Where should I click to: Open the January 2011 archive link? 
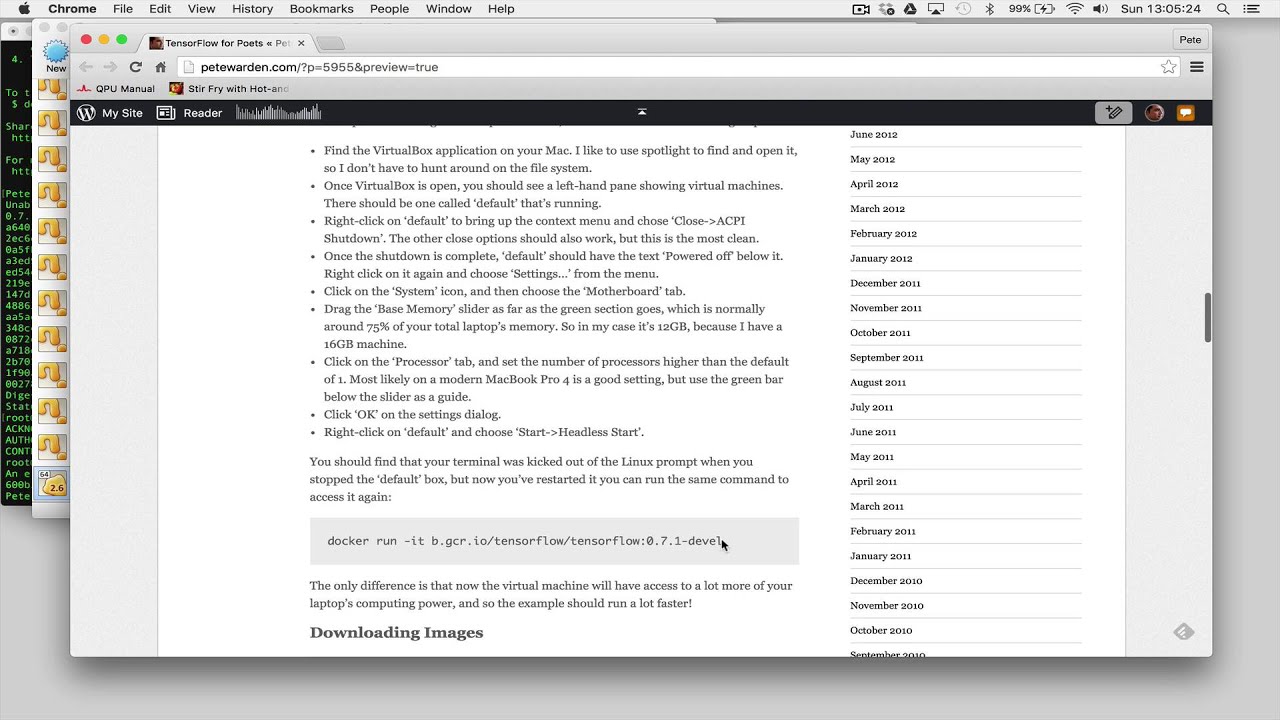(x=880, y=556)
